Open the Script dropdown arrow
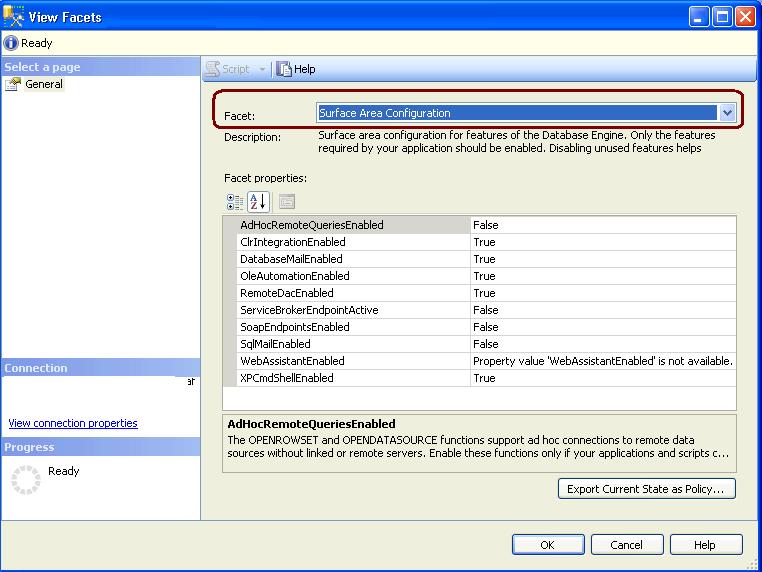 (x=263, y=69)
